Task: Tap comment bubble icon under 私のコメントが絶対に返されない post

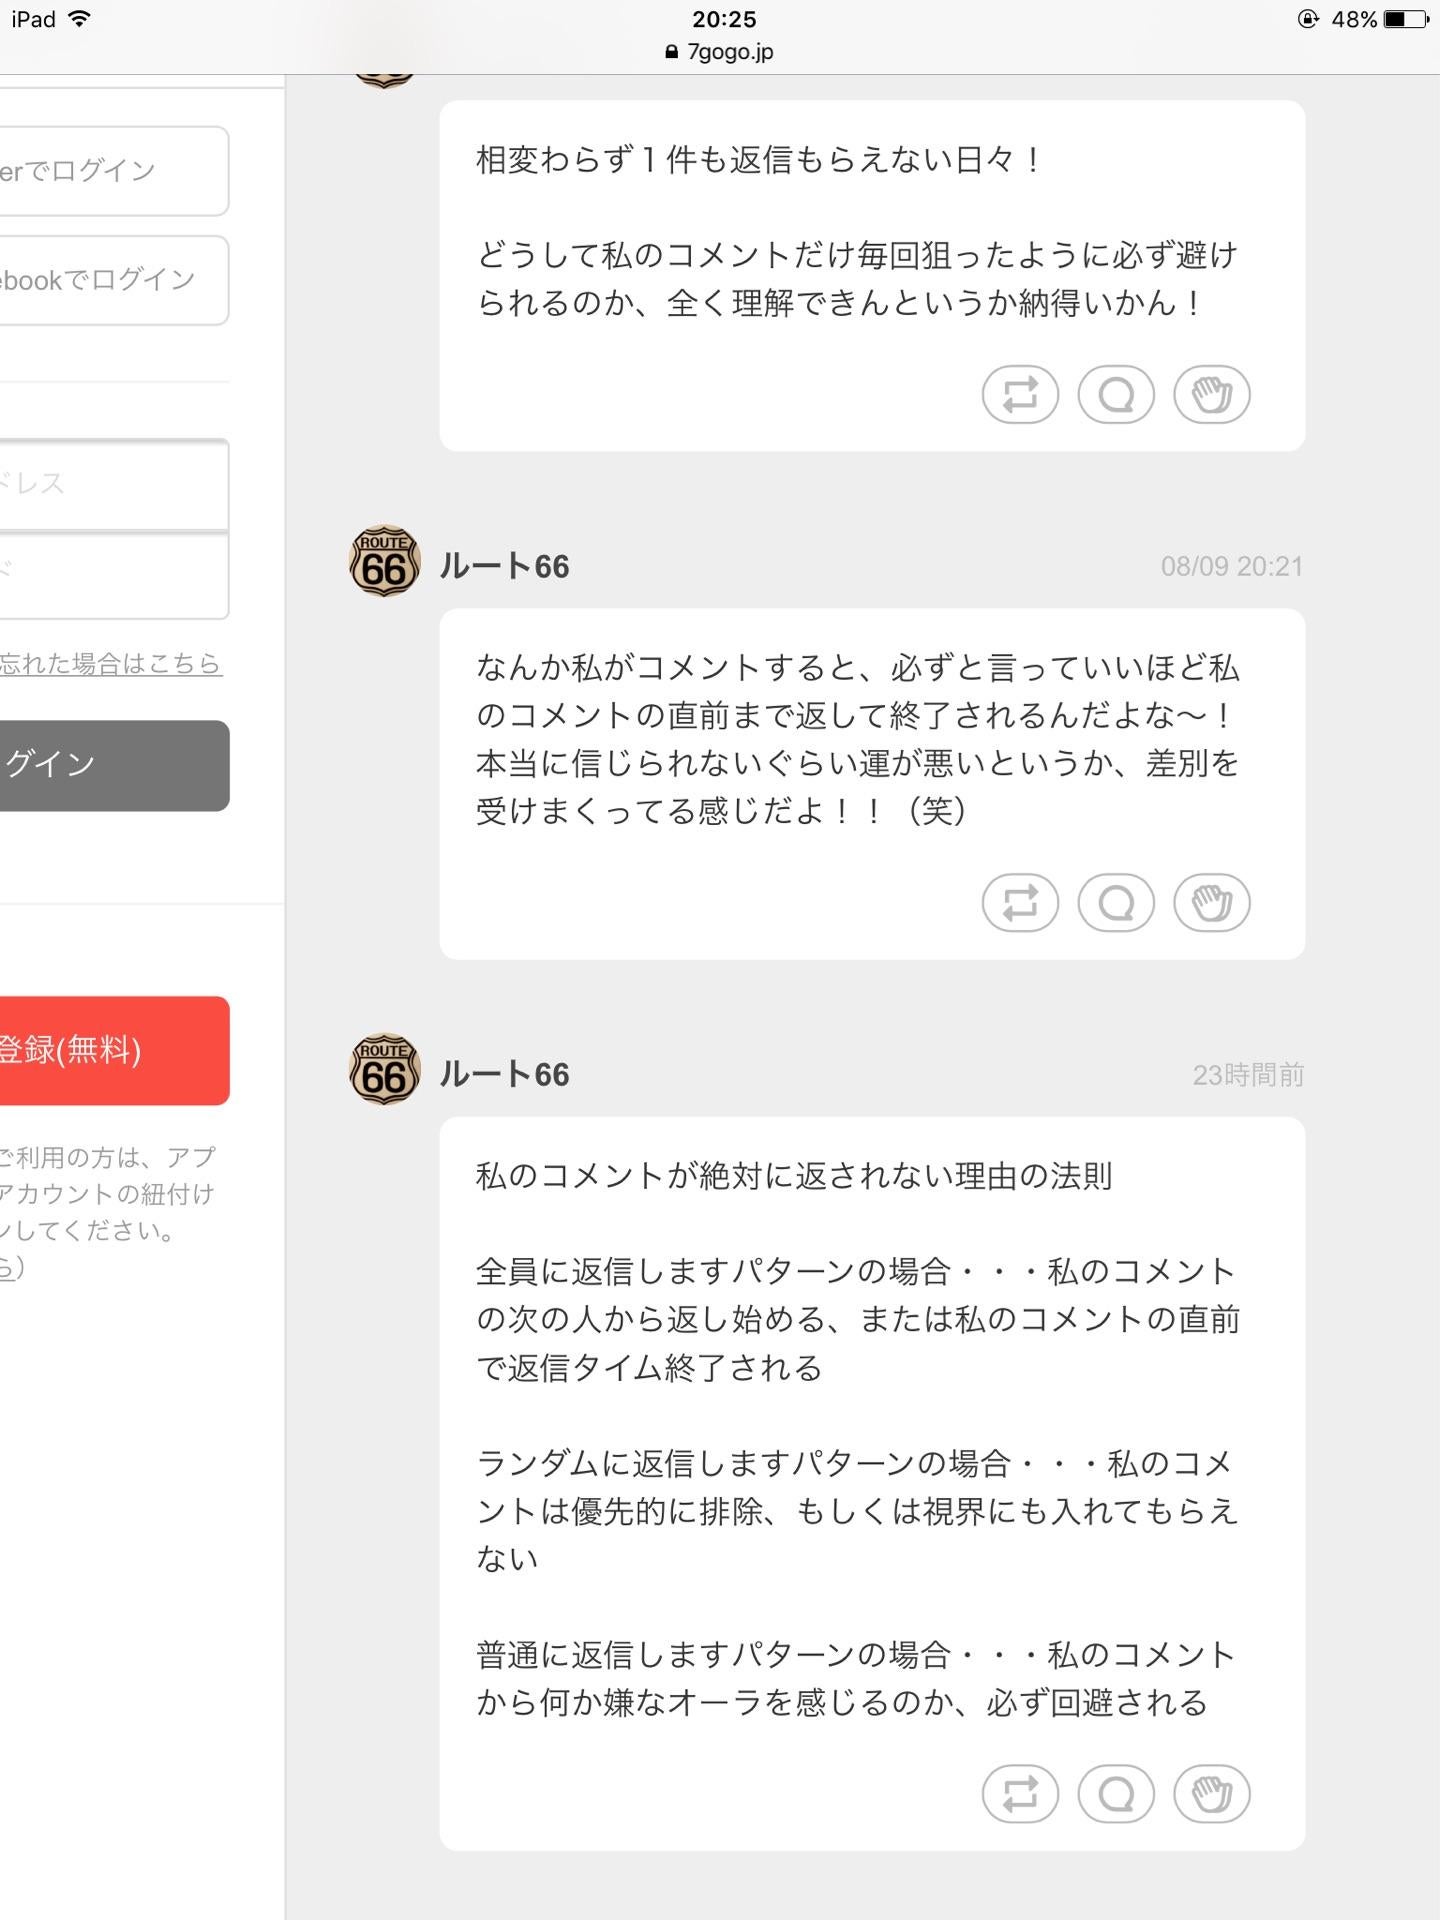Action: [x=1116, y=1793]
